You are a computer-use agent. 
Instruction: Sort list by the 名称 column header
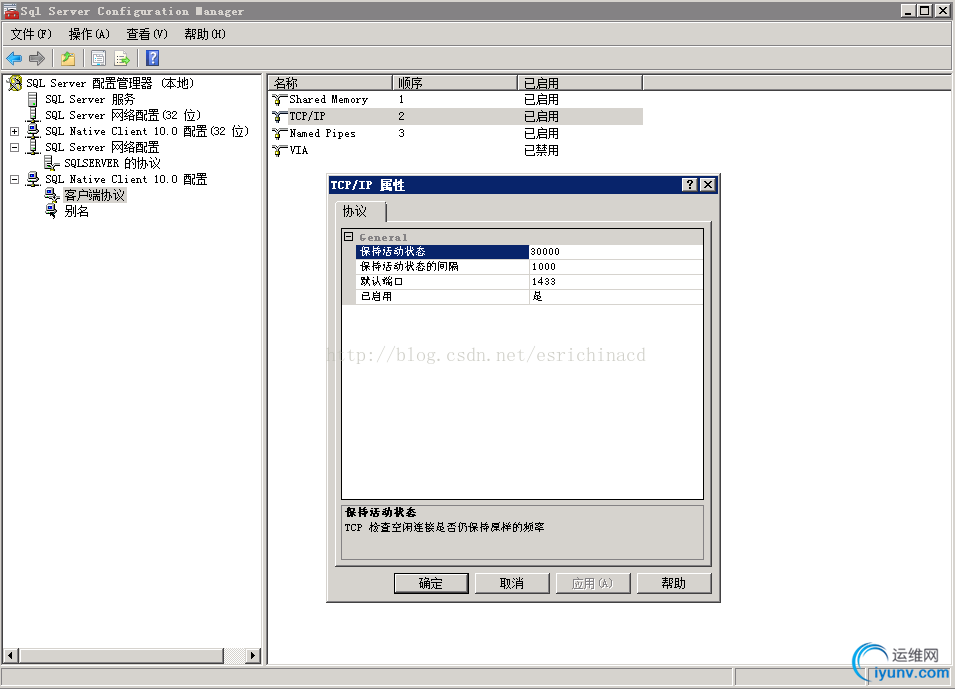pyautogui.click(x=329, y=83)
